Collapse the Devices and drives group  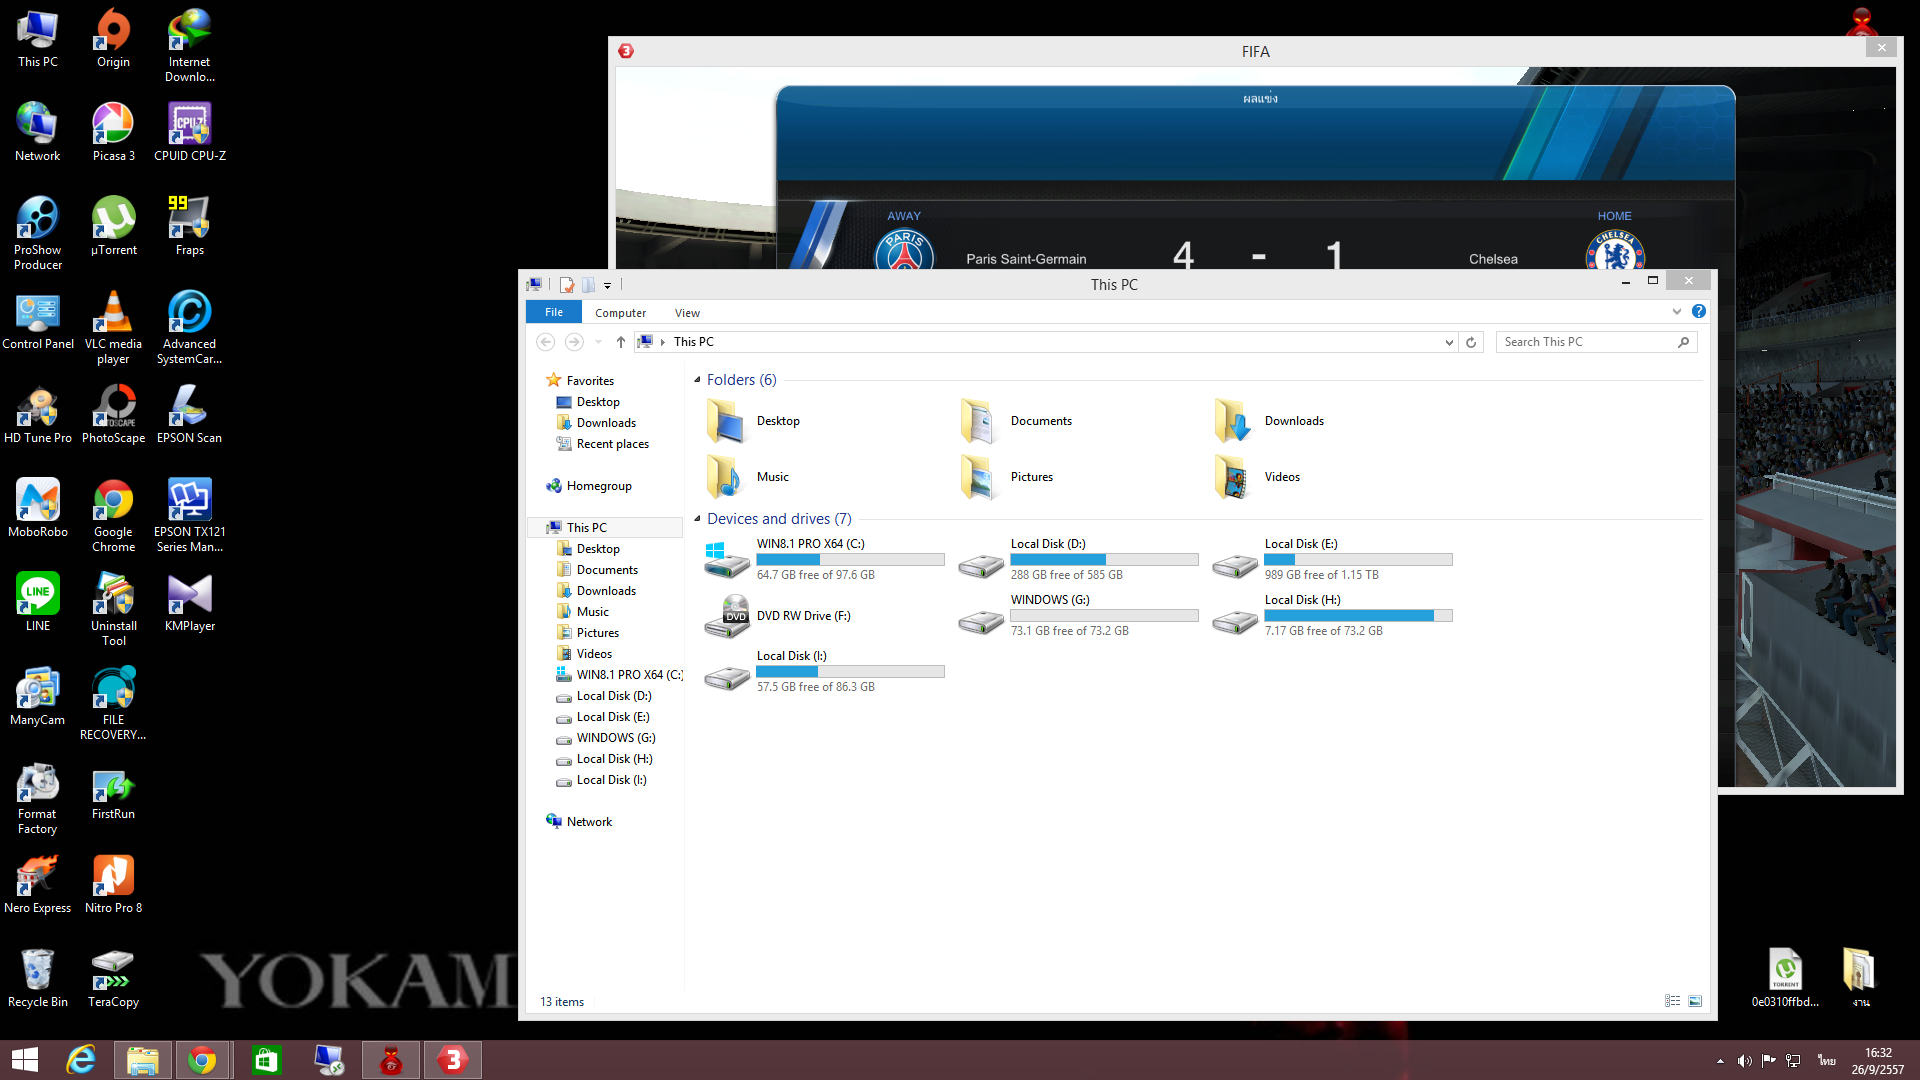click(x=697, y=519)
